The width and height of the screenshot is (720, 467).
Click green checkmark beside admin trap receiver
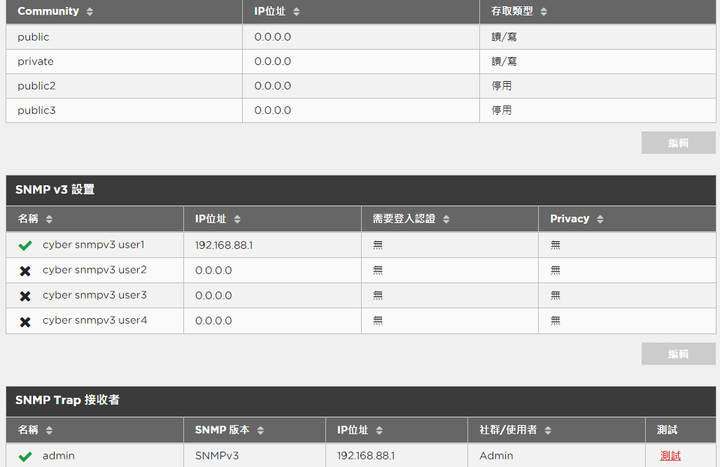(x=25, y=456)
